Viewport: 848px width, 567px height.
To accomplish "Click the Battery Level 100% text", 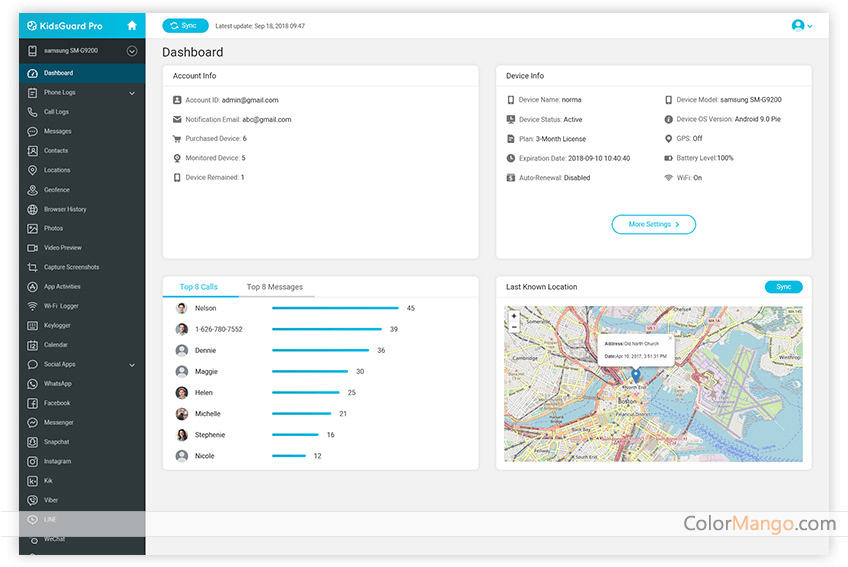I will [x=705, y=159].
